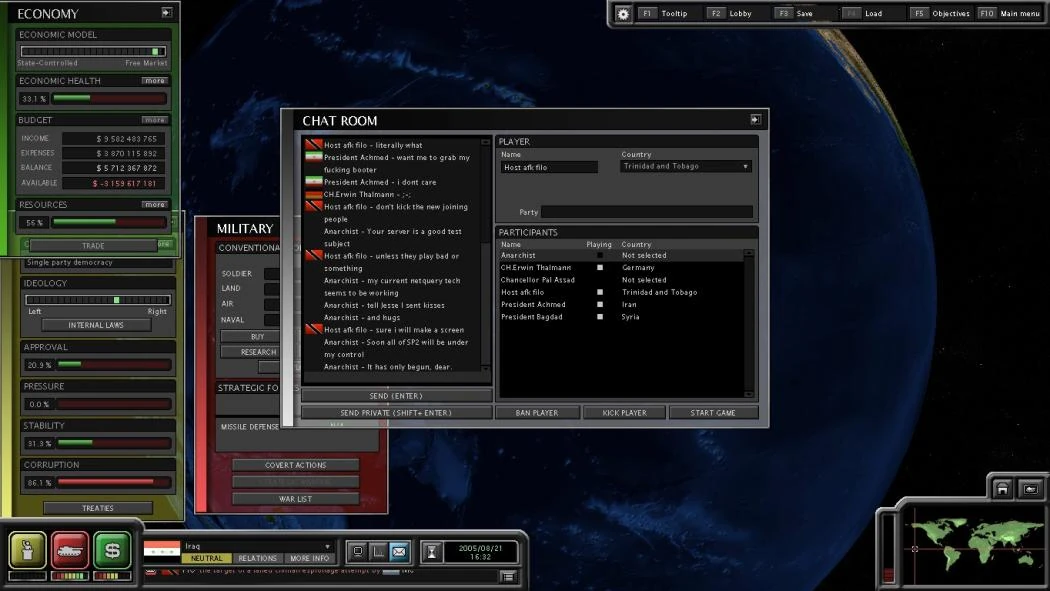Image resolution: width=1050 pixels, height=591 pixels.
Task: Click F3 Save in top menu
Action: pyautogui.click(x=794, y=13)
